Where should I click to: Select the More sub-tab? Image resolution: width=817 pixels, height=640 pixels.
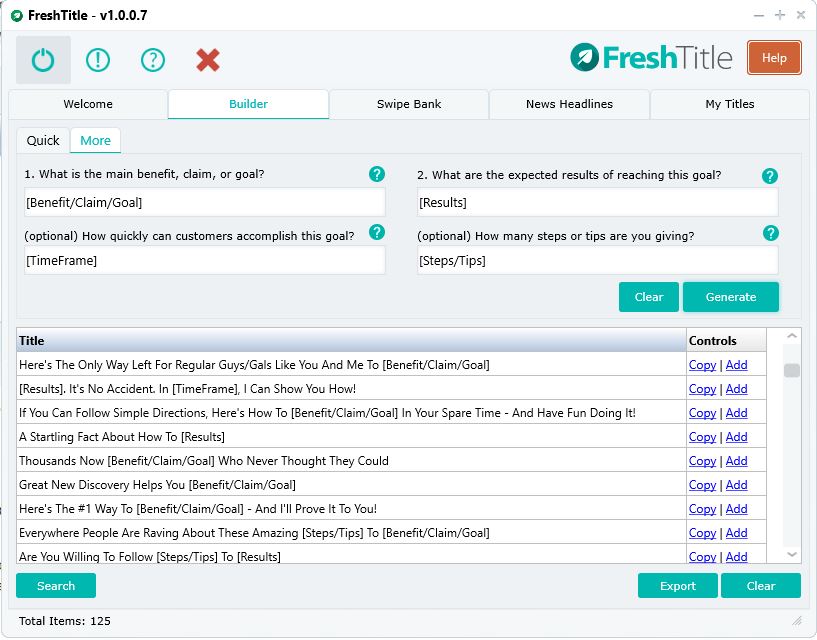[95, 141]
